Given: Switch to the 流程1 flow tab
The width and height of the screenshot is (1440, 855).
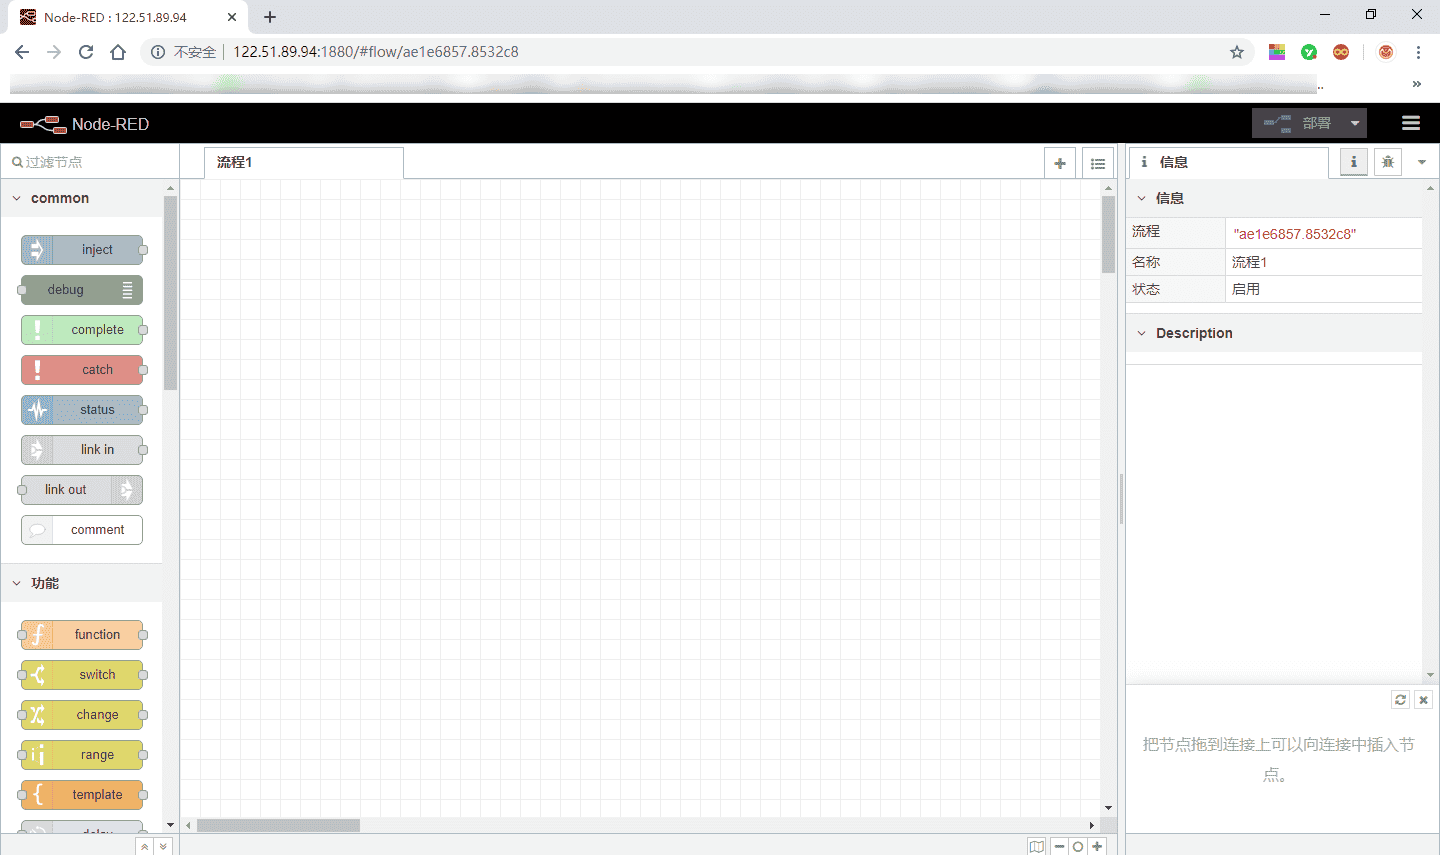Looking at the screenshot, I should click(303, 162).
